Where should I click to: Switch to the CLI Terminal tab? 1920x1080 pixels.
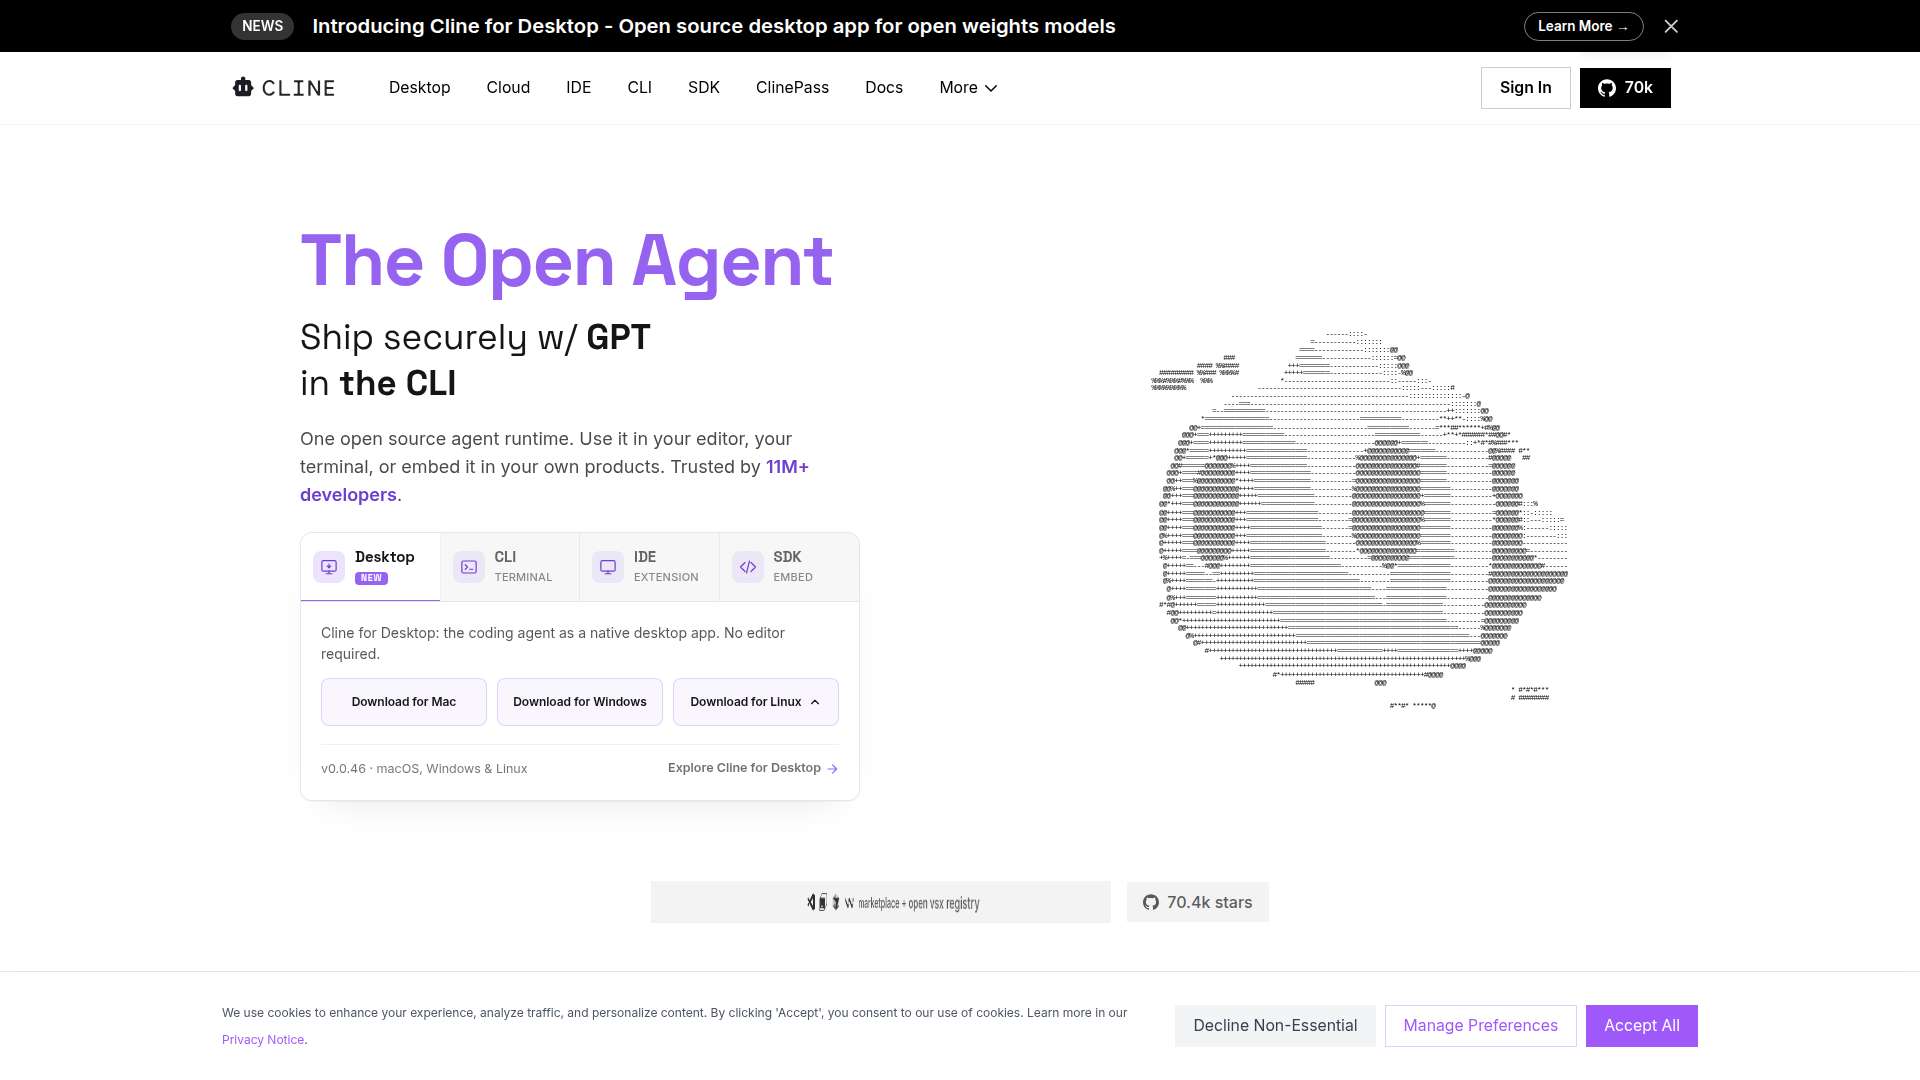[510, 567]
